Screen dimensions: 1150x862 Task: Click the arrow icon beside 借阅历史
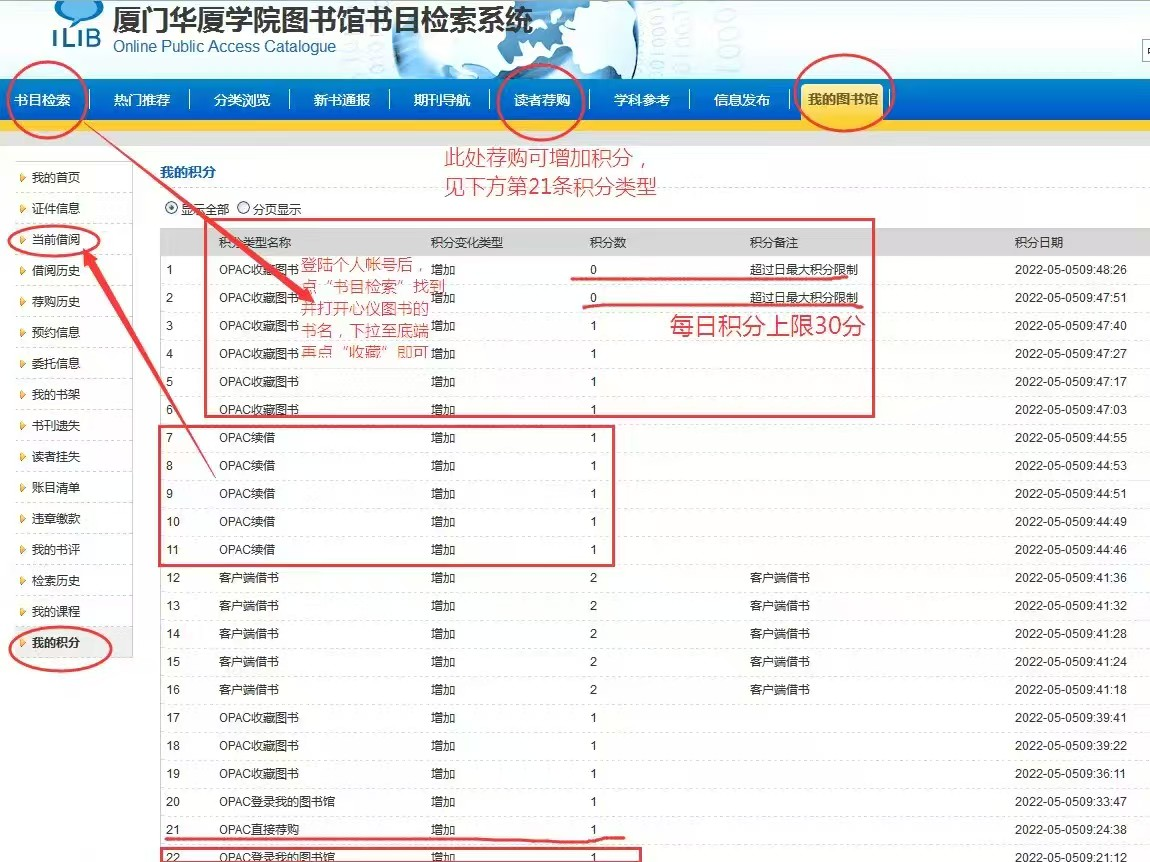pyautogui.click(x=23, y=271)
